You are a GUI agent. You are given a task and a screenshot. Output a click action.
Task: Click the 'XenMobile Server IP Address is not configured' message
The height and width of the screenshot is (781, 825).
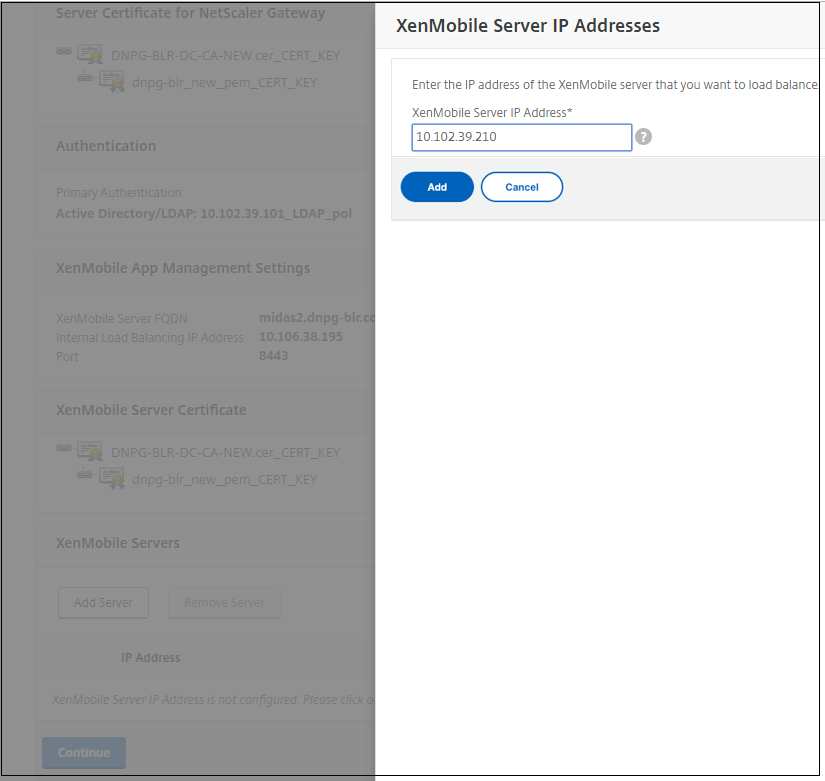click(213, 700)
